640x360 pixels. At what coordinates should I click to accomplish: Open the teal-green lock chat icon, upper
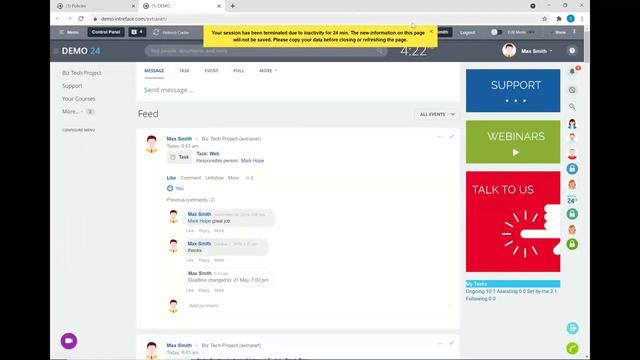[572, 214]
